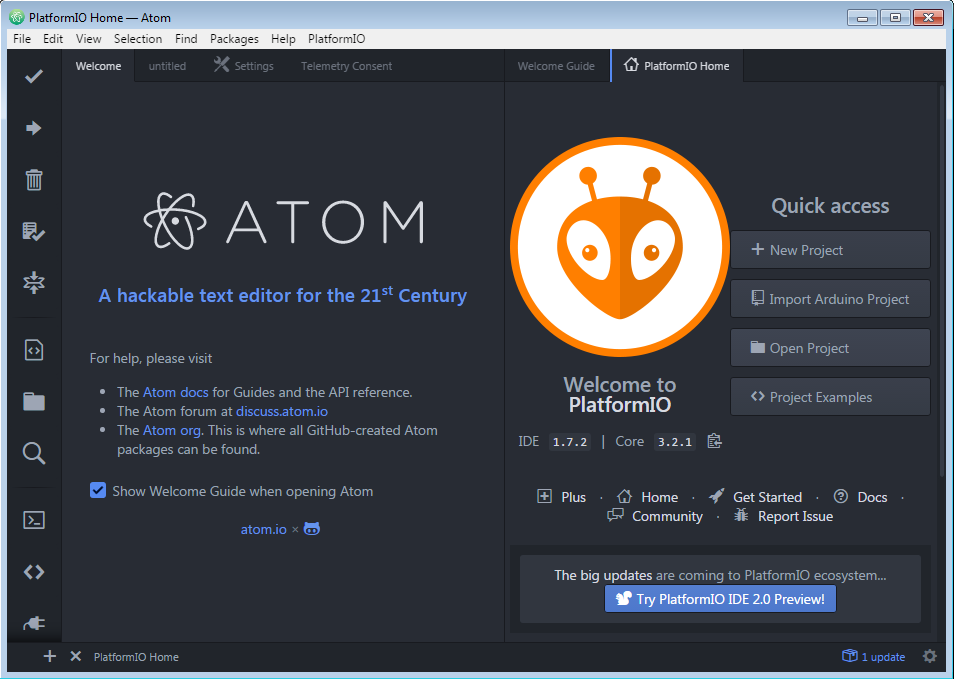Open the View menu
Viewport: 954px width, 679px height.
(x=88, y=39)
